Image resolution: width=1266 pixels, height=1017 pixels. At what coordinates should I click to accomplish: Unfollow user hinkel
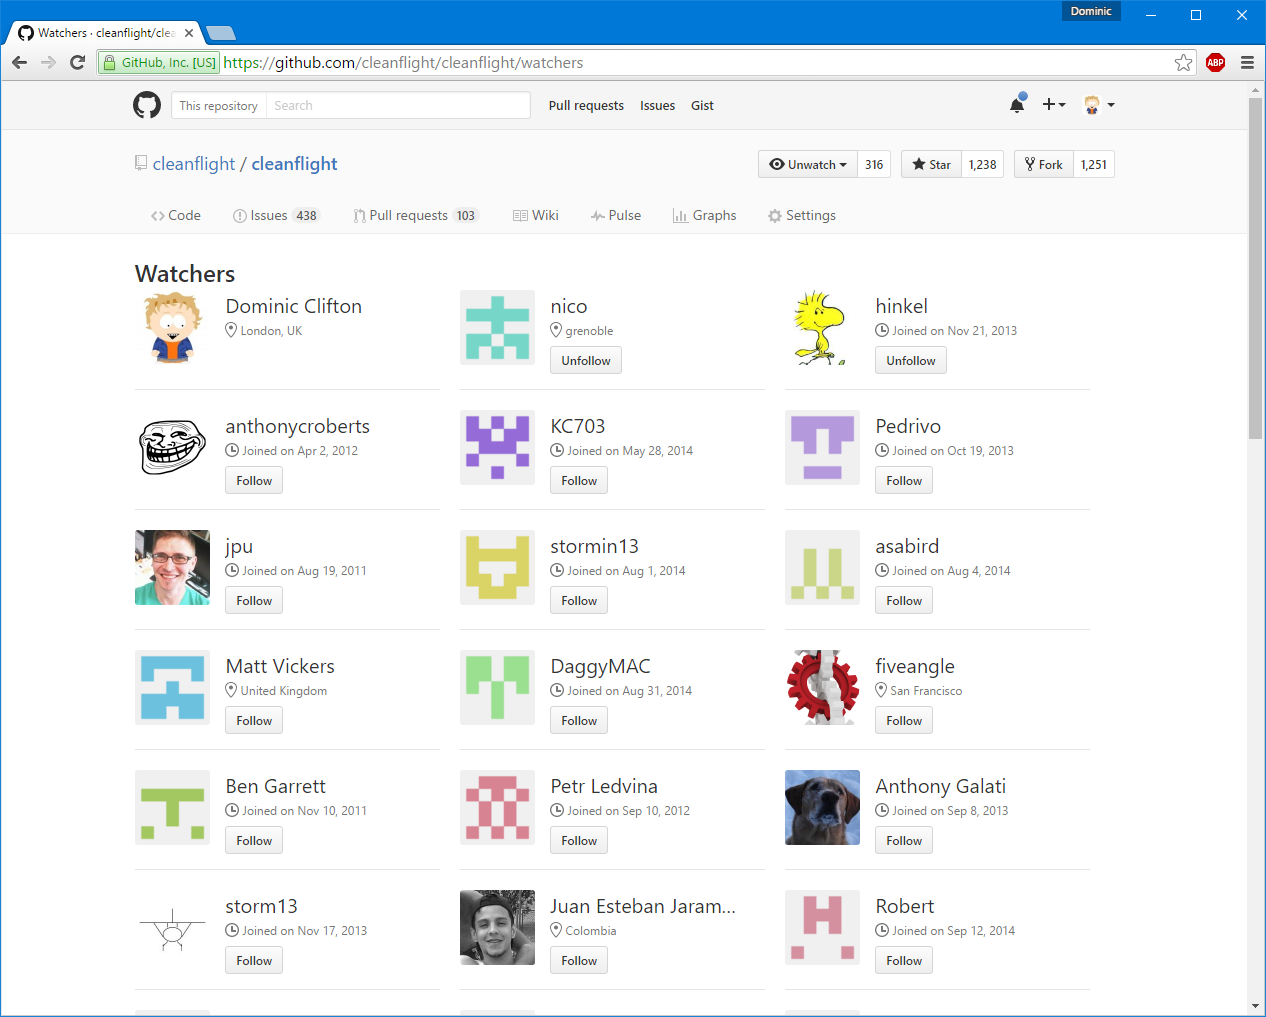911,361
